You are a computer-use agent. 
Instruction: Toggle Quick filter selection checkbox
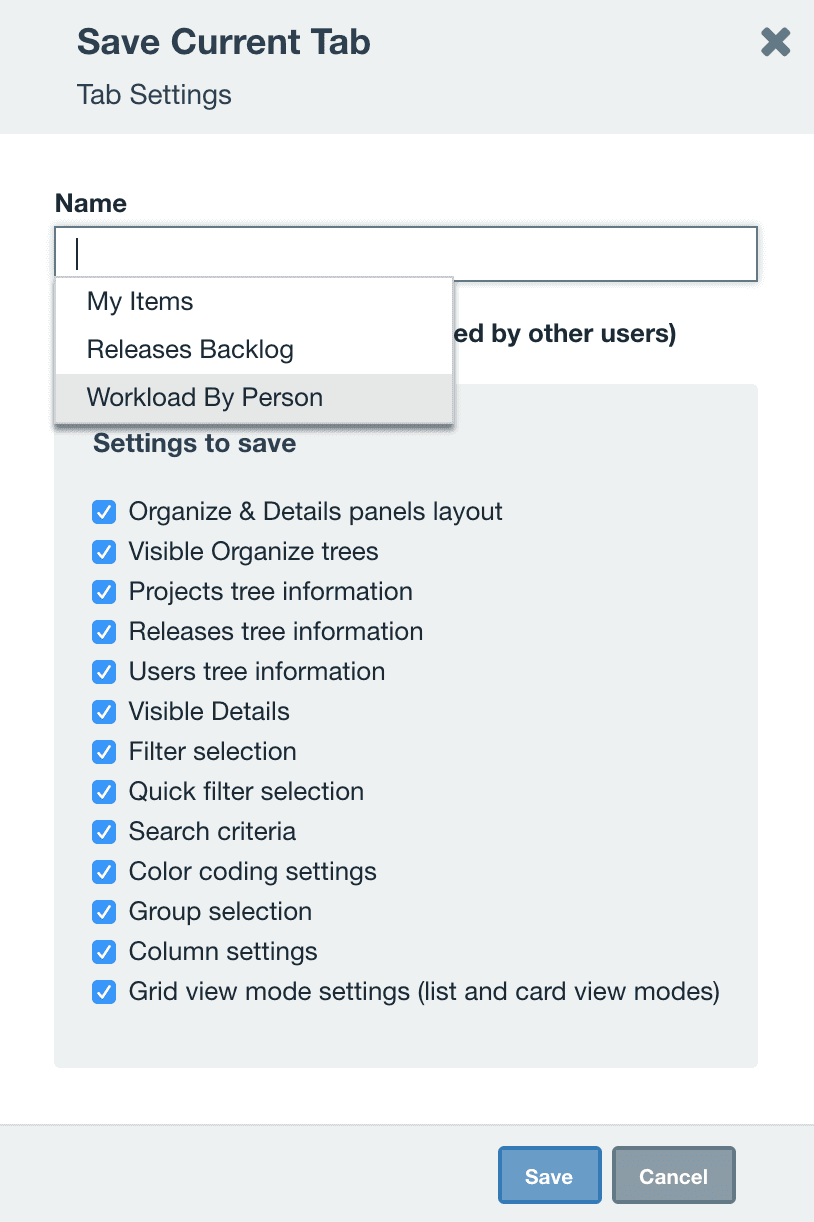104,791
